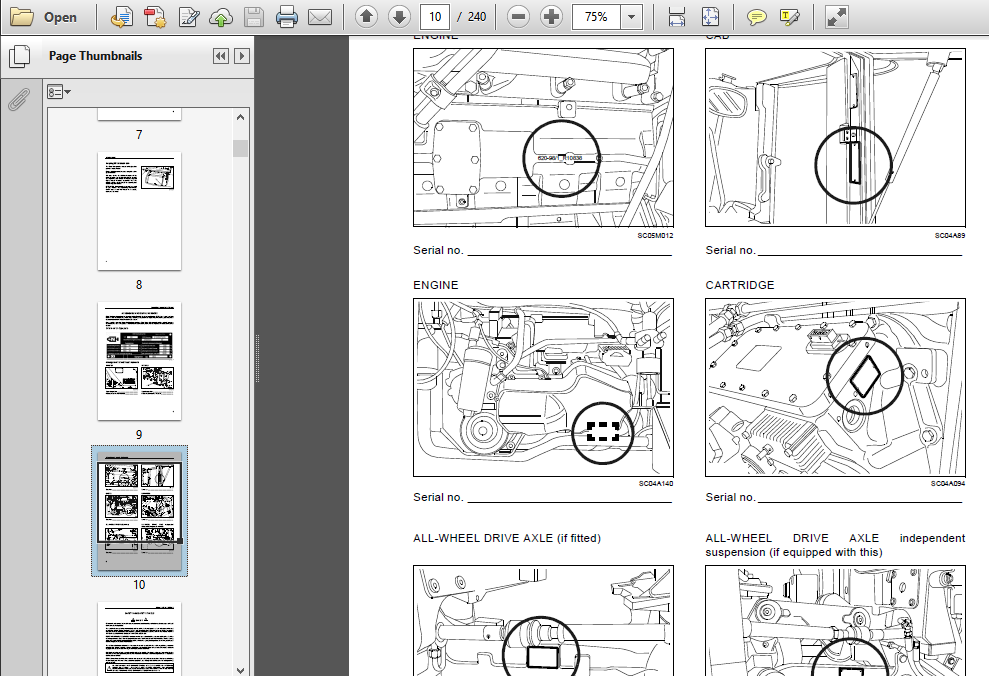Click the convert to PDF toolbar icon
The height and width of the screenshot is (676, 989).
pos(121,17)
